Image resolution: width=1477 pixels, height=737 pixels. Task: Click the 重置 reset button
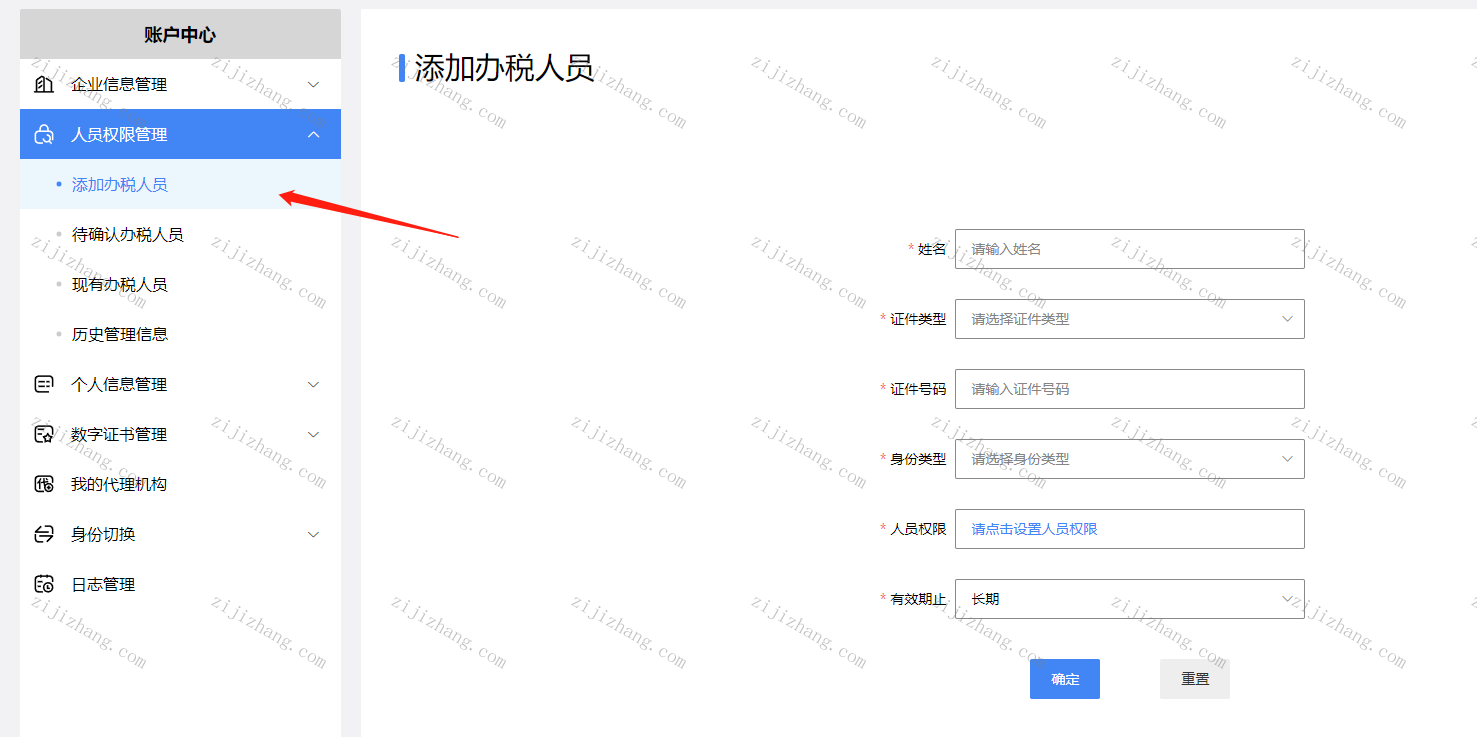click(1195, 679)
